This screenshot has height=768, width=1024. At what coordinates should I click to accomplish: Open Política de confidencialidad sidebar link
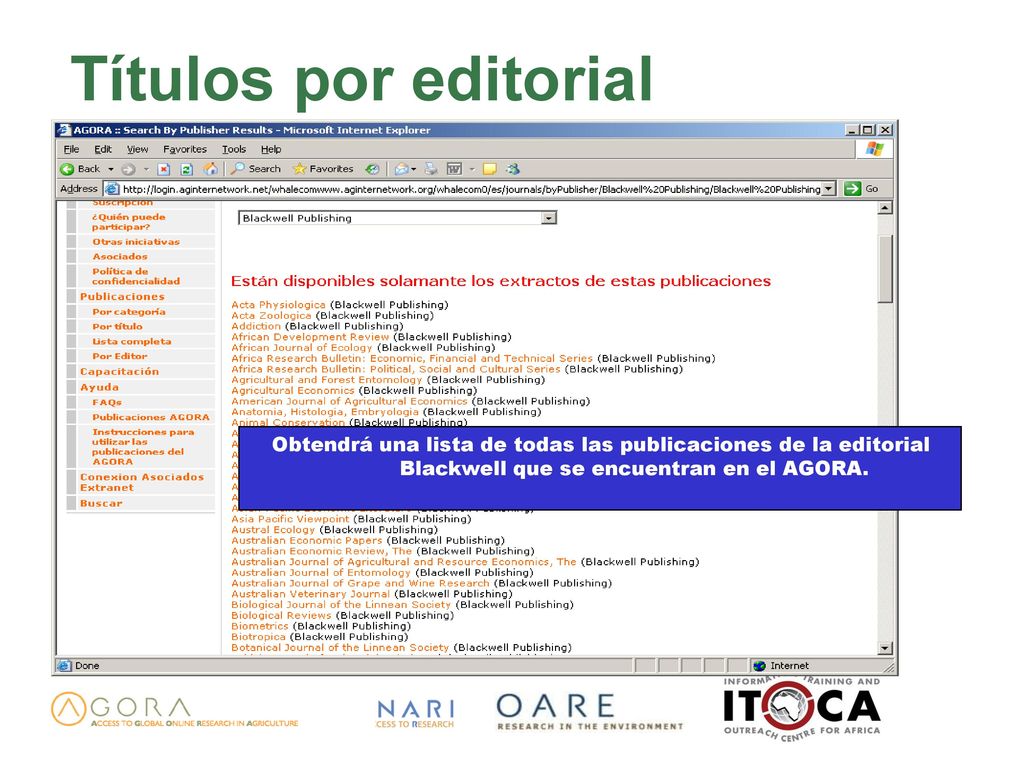tap(136, 276)
